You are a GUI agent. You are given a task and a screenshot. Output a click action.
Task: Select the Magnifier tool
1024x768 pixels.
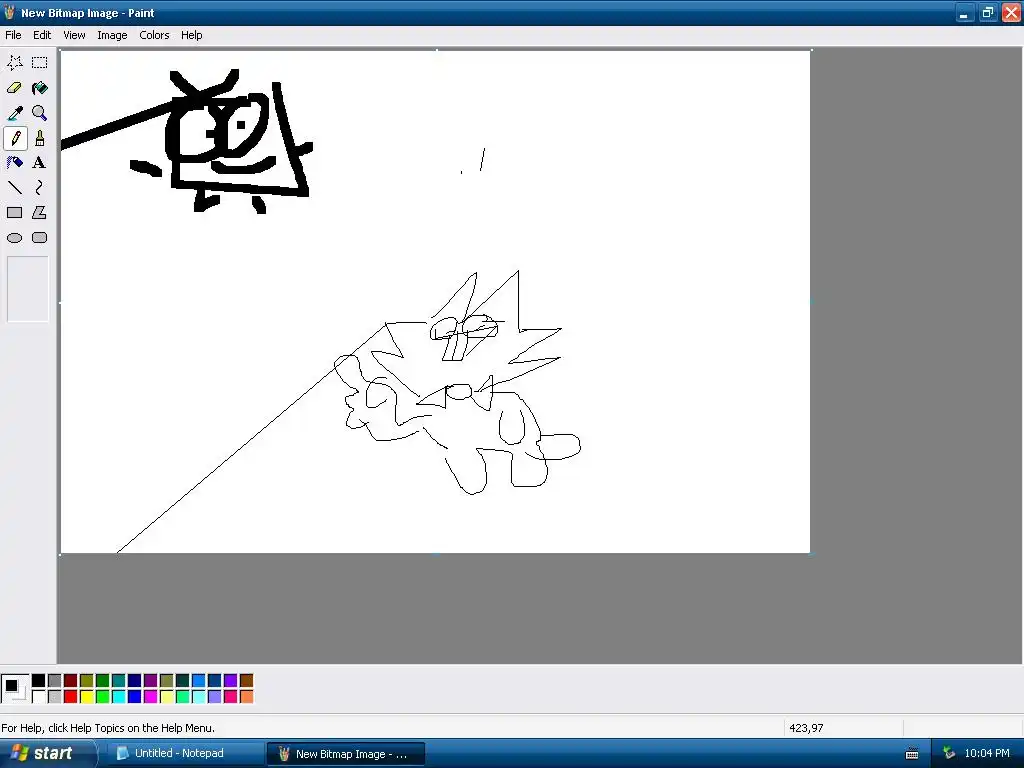40,113
